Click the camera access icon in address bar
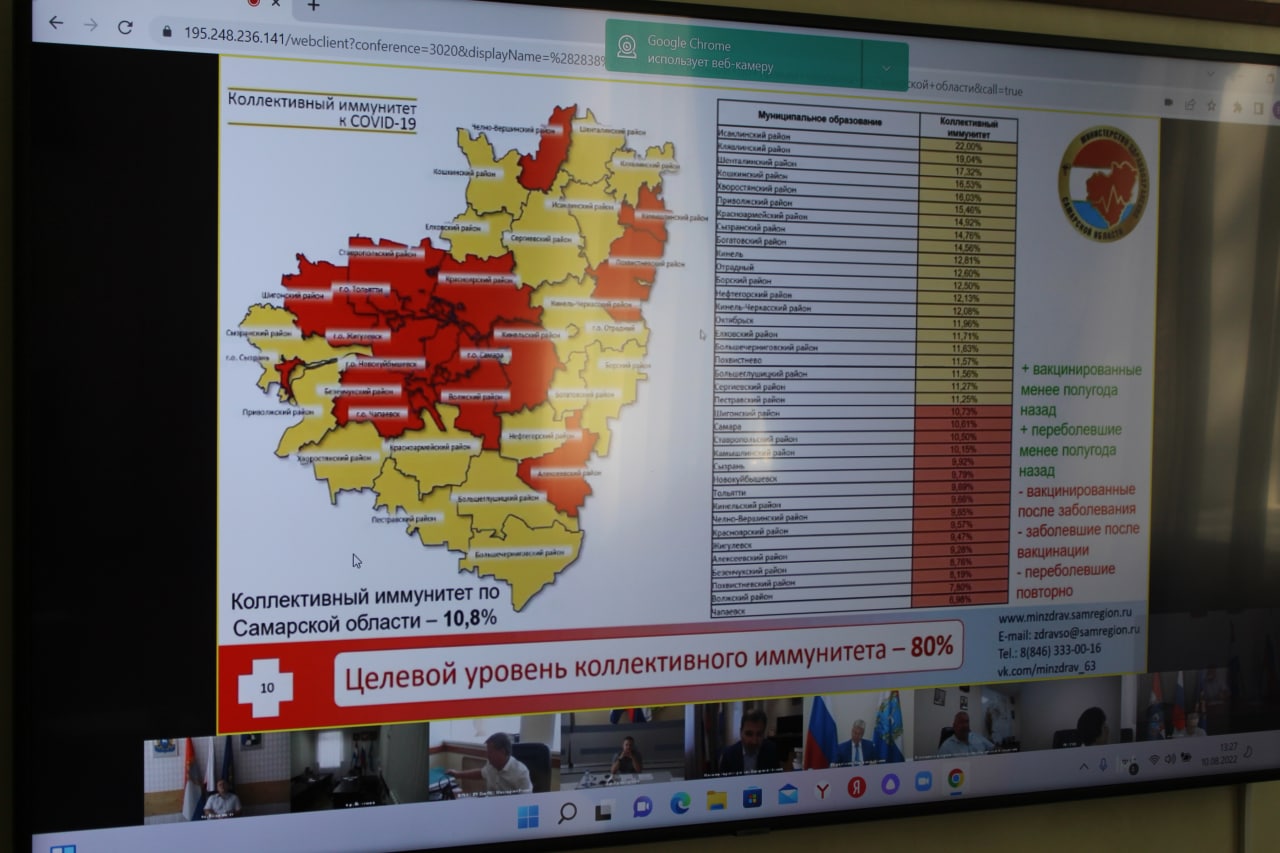The image size is (1280, 853). coord(1168,102)
